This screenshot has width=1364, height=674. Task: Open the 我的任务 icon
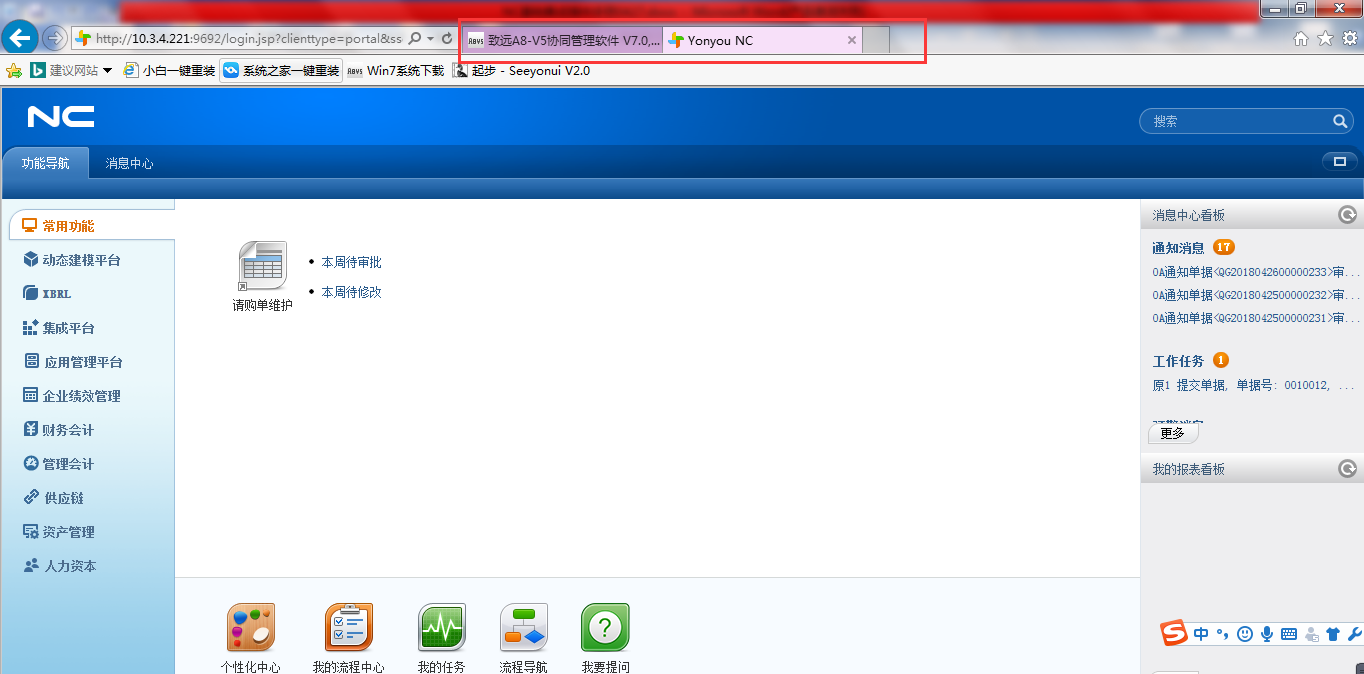click(x=442, y=629)
